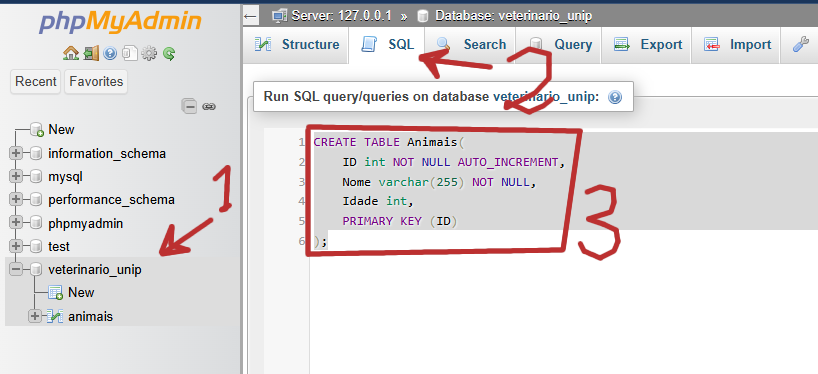818x374 pixels.
Task: Open the Structure tab
Action: tap(296, 45)
